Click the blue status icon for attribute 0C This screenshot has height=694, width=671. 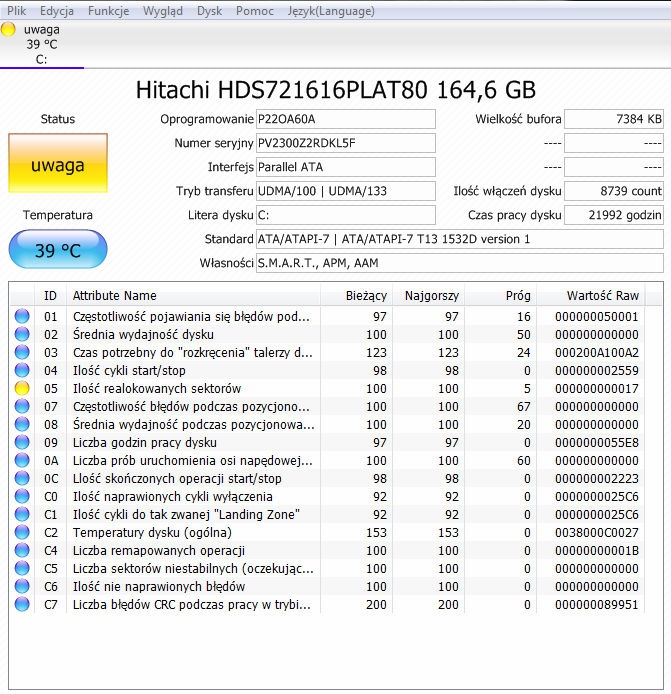pyautogui.click(x=22, y=478)
